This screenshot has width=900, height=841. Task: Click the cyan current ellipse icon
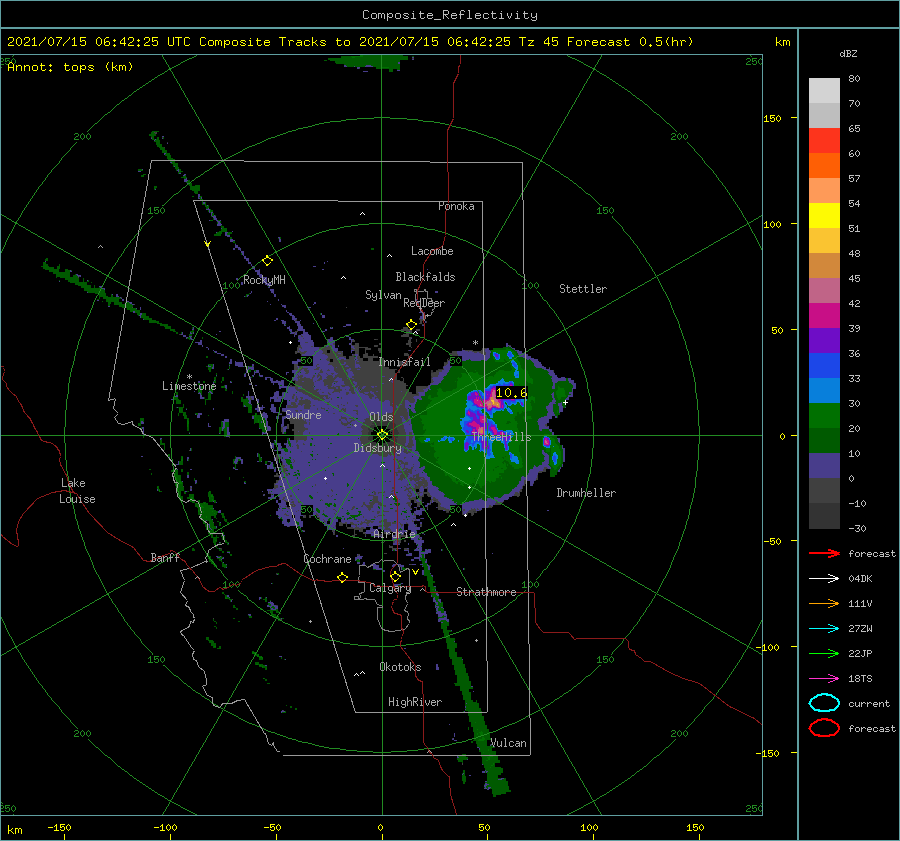pos(824,703)
